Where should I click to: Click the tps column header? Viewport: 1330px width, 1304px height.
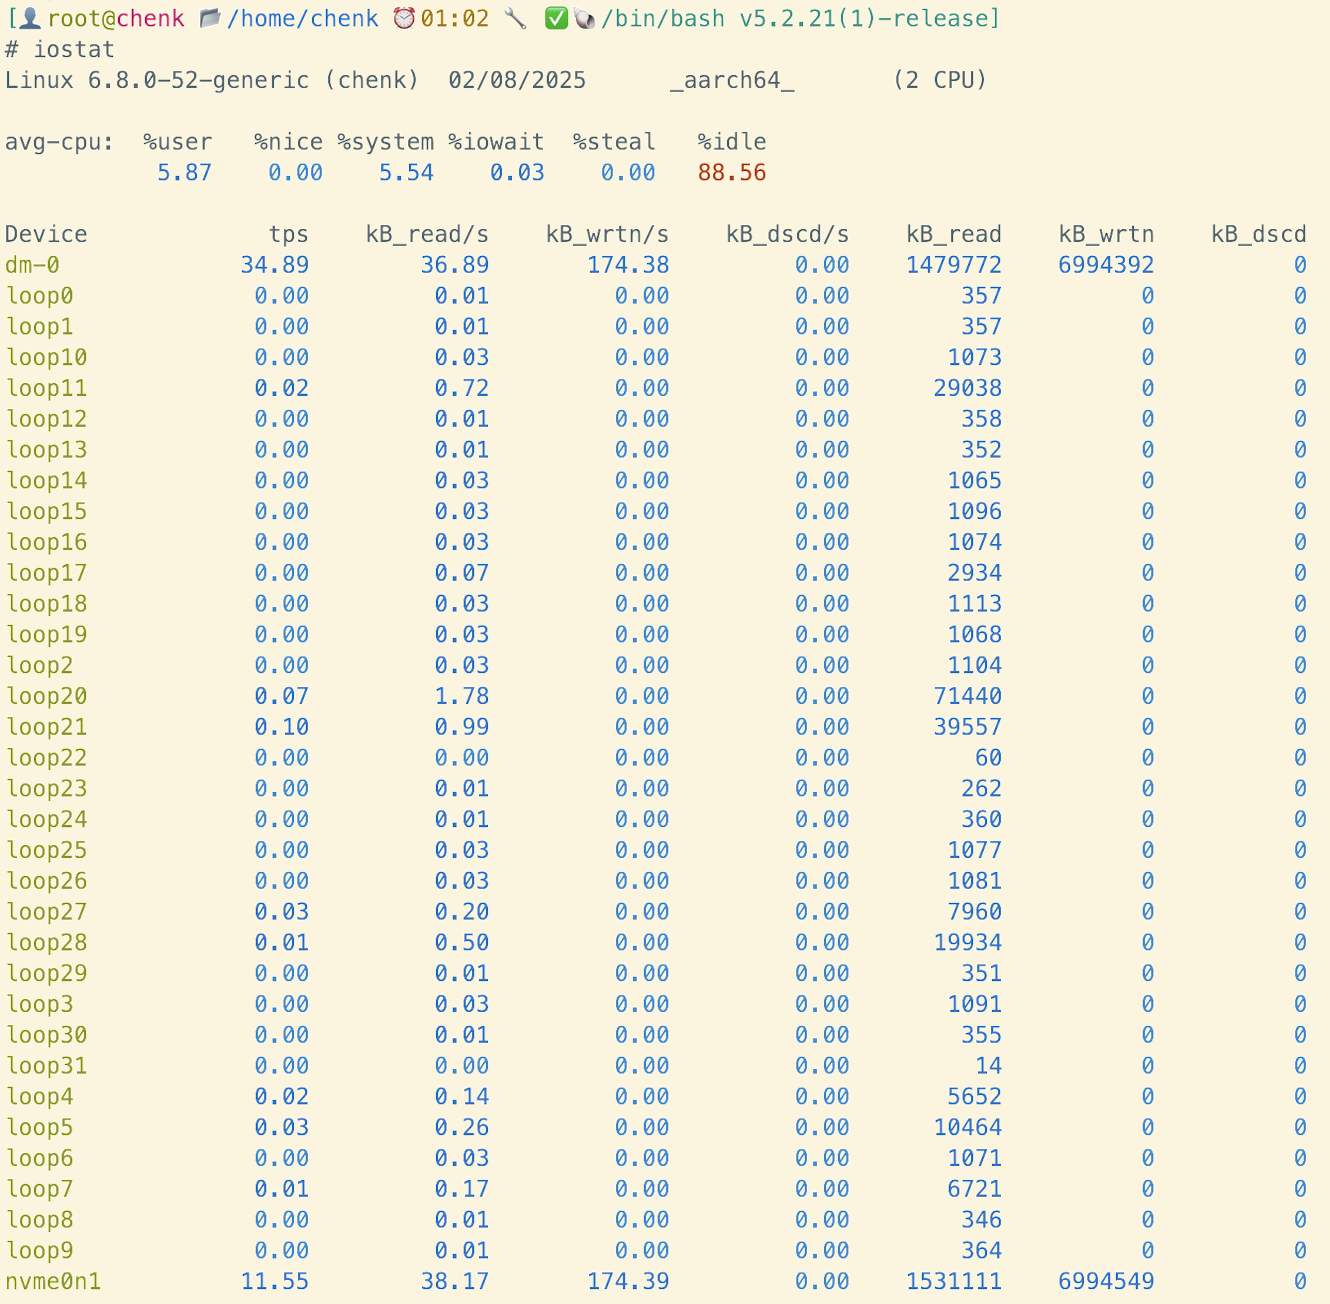[x=288, y=235]
